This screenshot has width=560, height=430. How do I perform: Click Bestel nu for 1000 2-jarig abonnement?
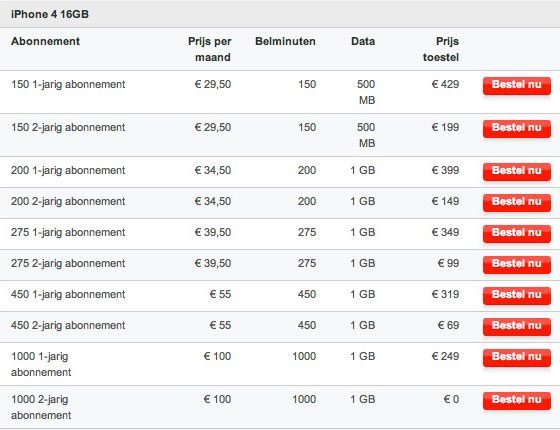517,401
